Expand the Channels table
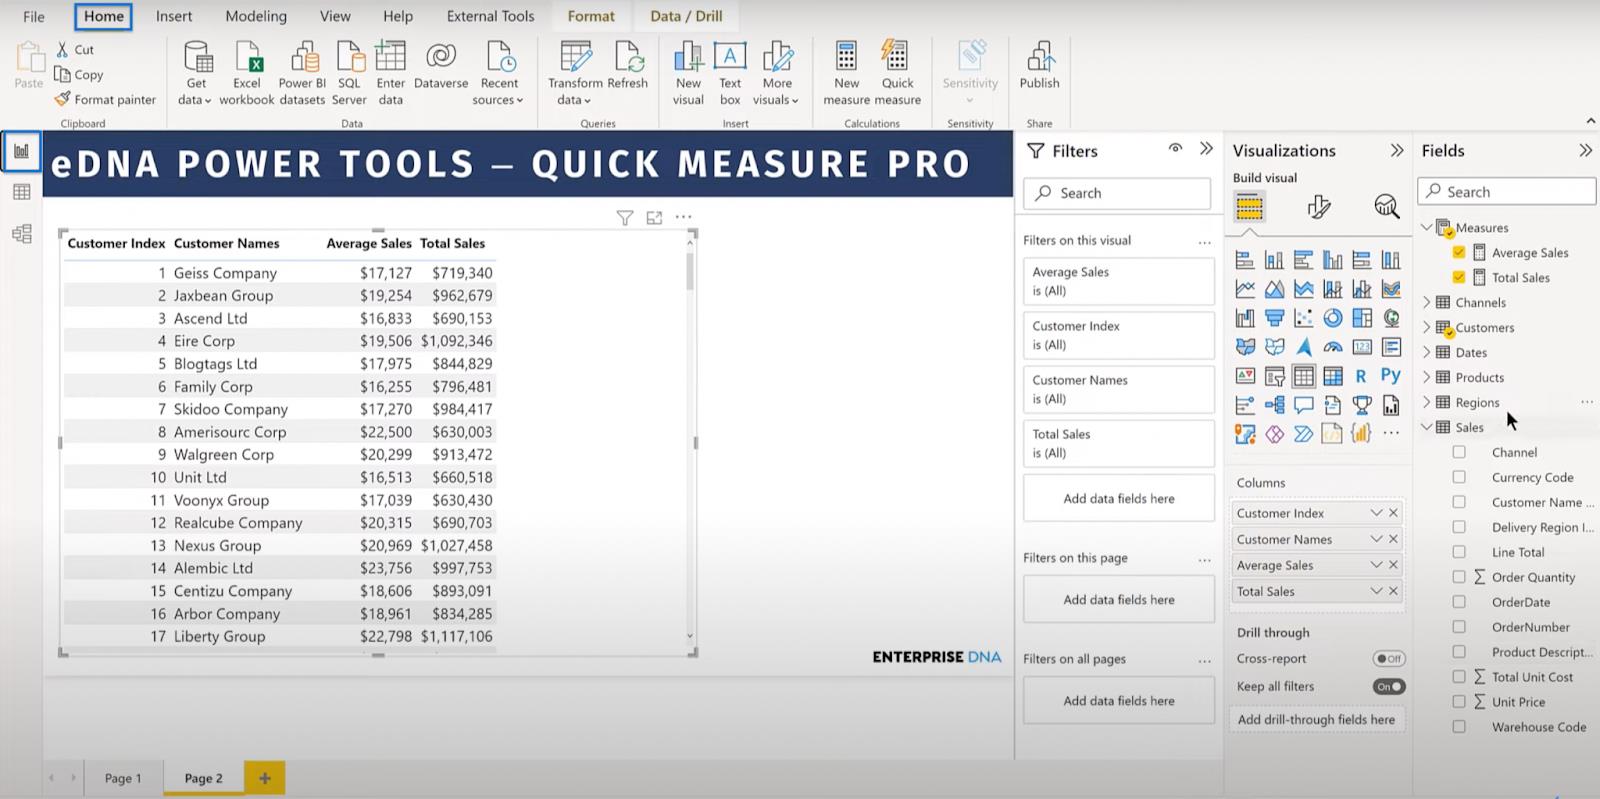Screen dimensions: 1600x799 [x=1427, y=302]
